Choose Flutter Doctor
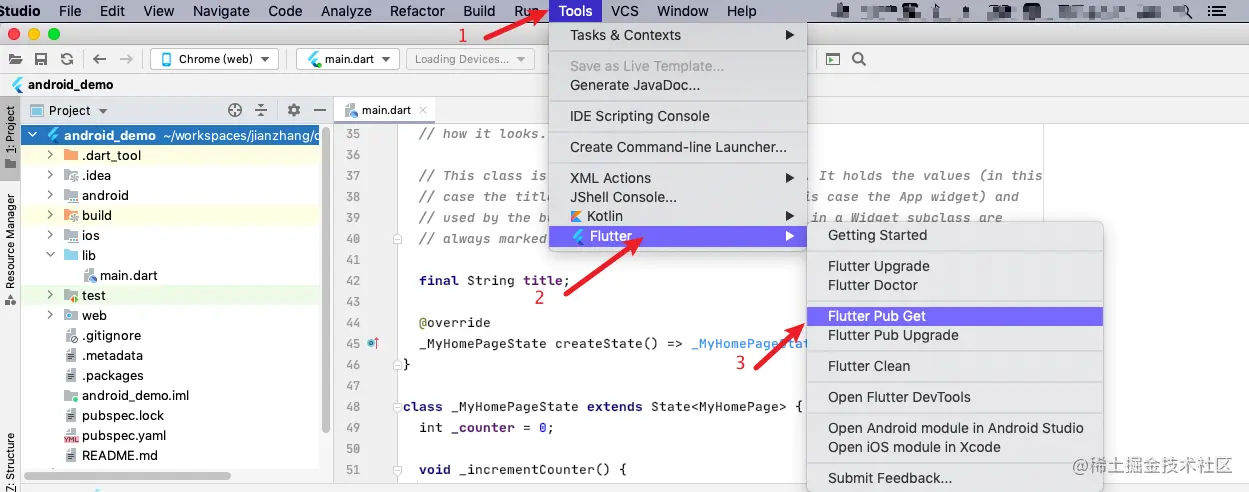This screenshot has height=492, width=1249. pyautogui.click(x=954, y=285)
